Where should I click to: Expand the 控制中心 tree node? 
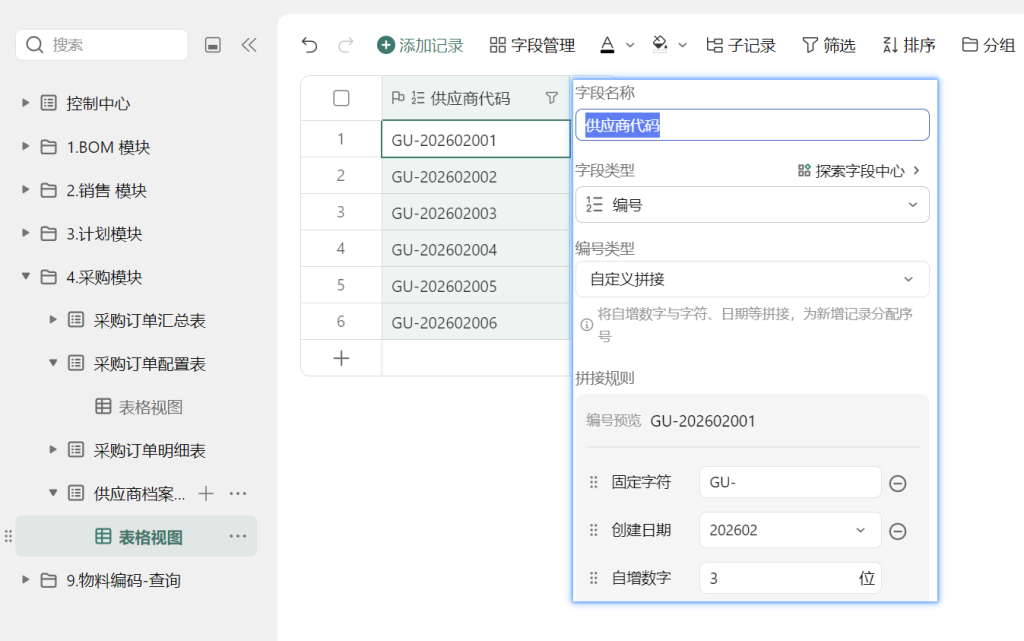point(25,102)
